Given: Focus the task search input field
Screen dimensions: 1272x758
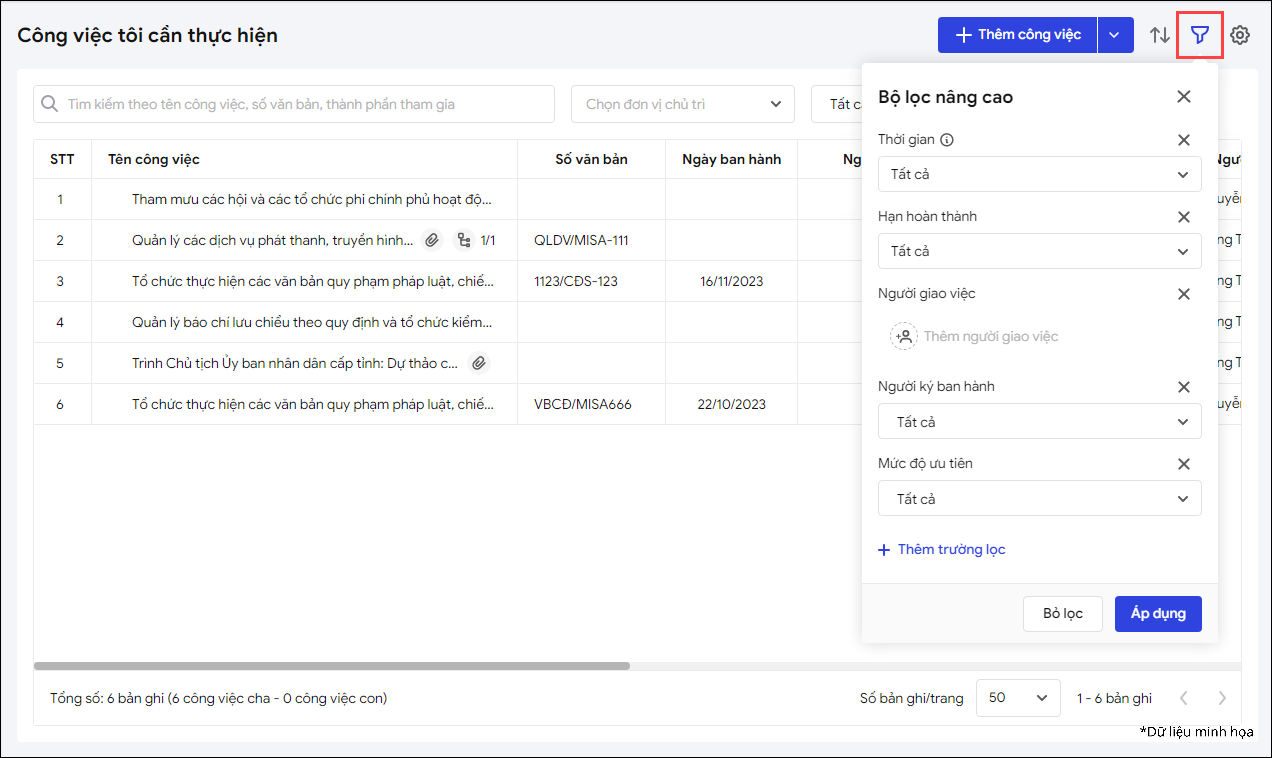Looking at the screenshot, I should click(x=294, y=104).
